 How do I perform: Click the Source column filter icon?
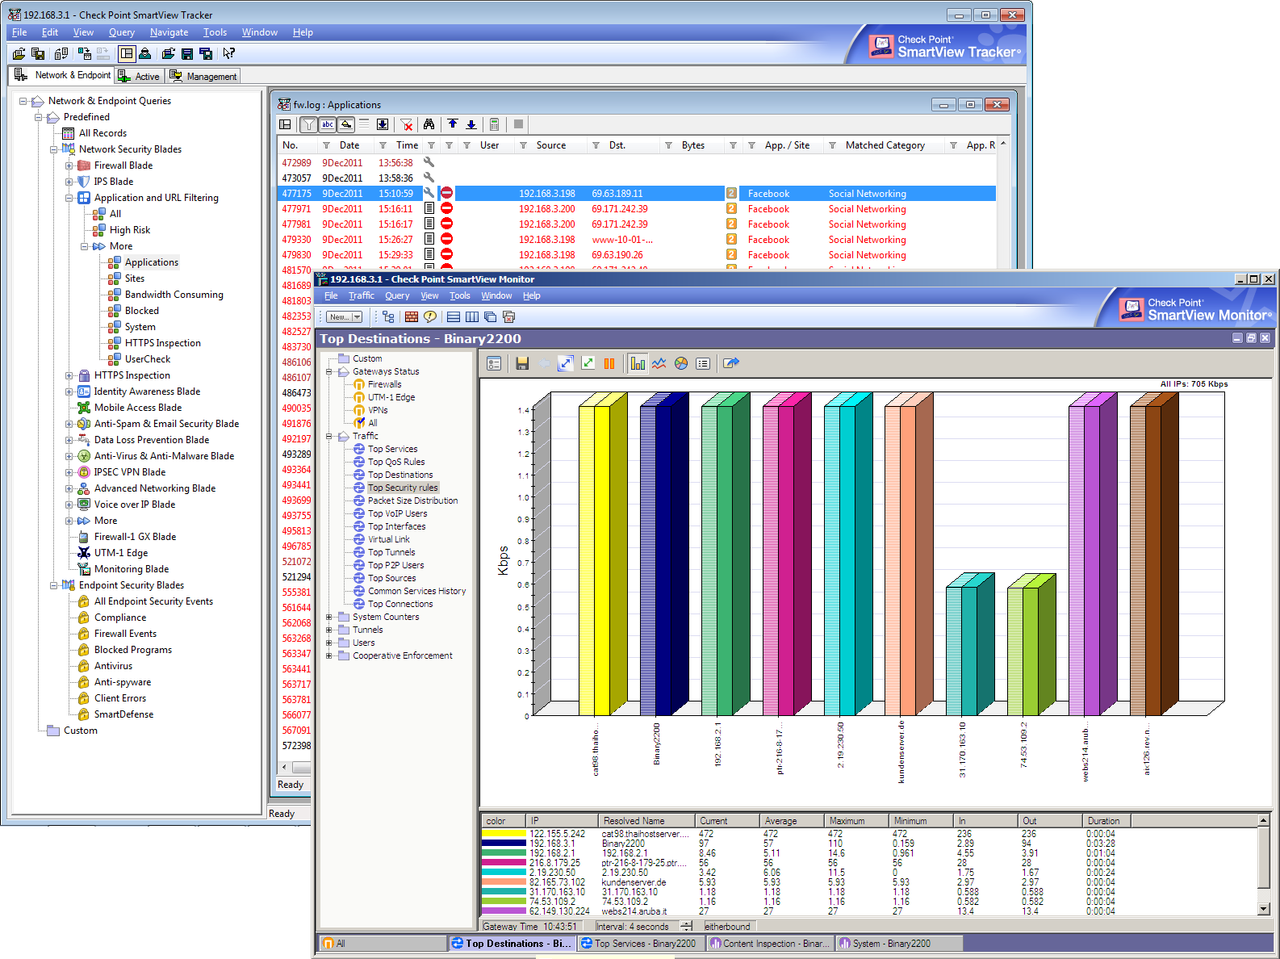(x=523, y=146)
